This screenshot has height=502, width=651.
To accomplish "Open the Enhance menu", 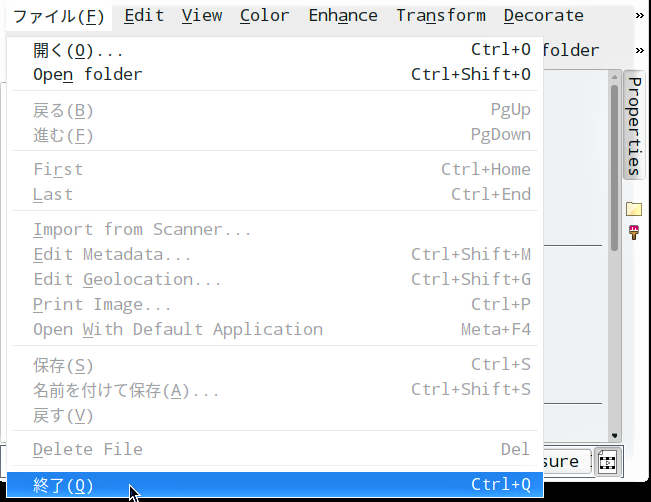I will click(x=343, y=16).
